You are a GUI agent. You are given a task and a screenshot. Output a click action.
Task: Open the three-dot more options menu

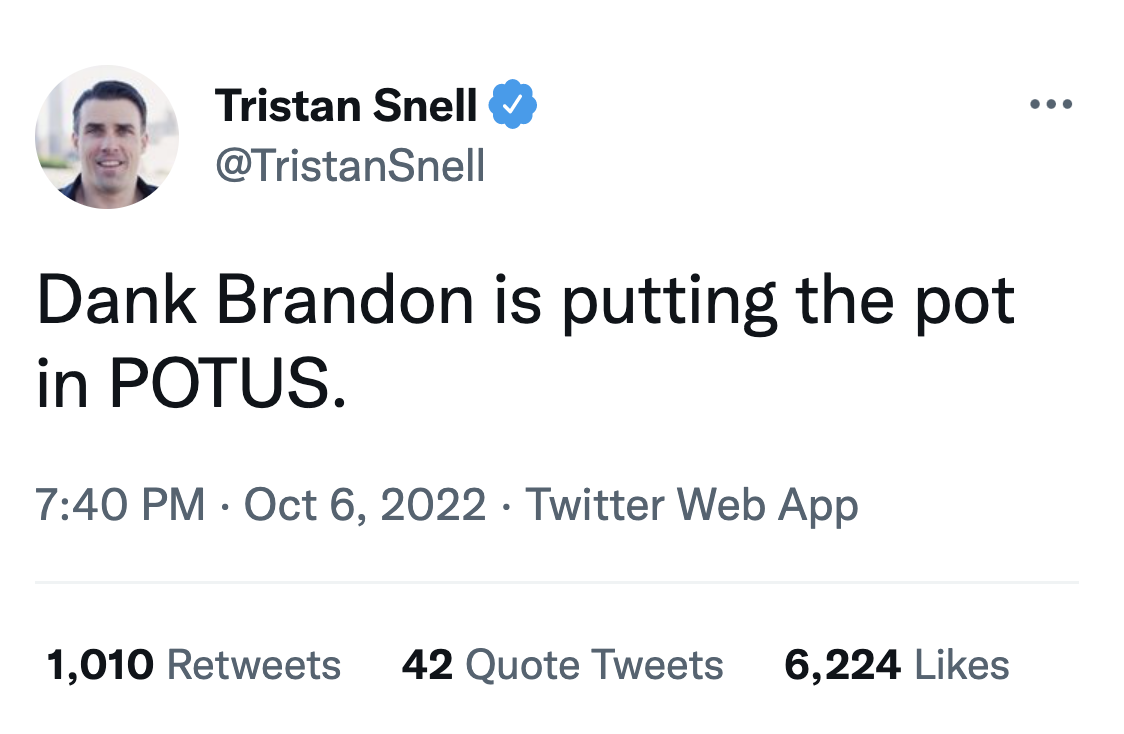(x=1052, y=104)
